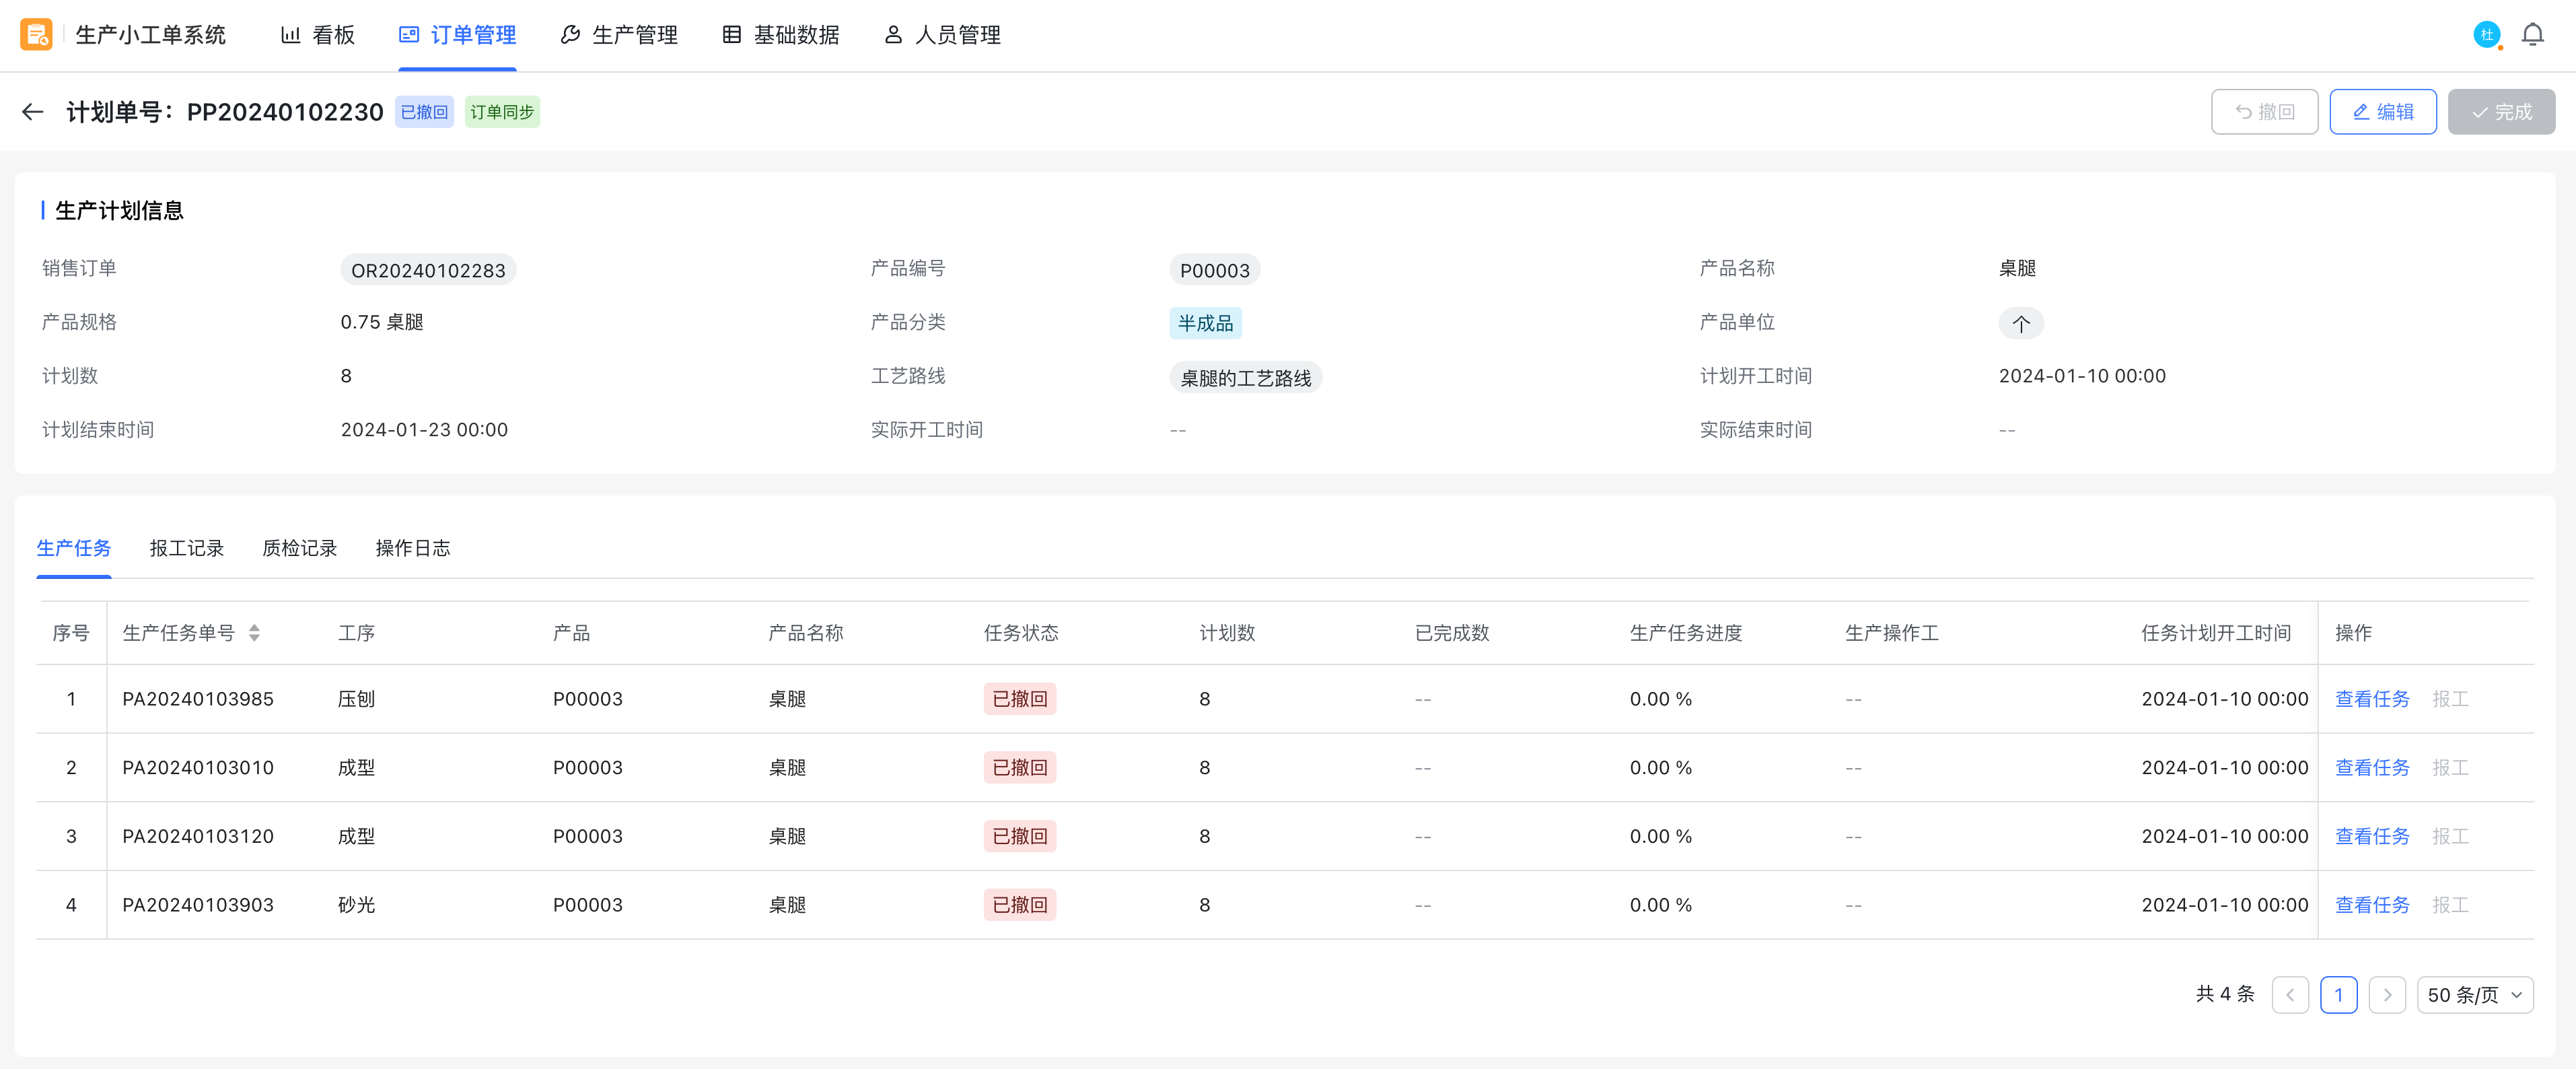2576x1069 pixels.
Task: Switch to 操作日志 tab
Action: (x=412, y=548)
